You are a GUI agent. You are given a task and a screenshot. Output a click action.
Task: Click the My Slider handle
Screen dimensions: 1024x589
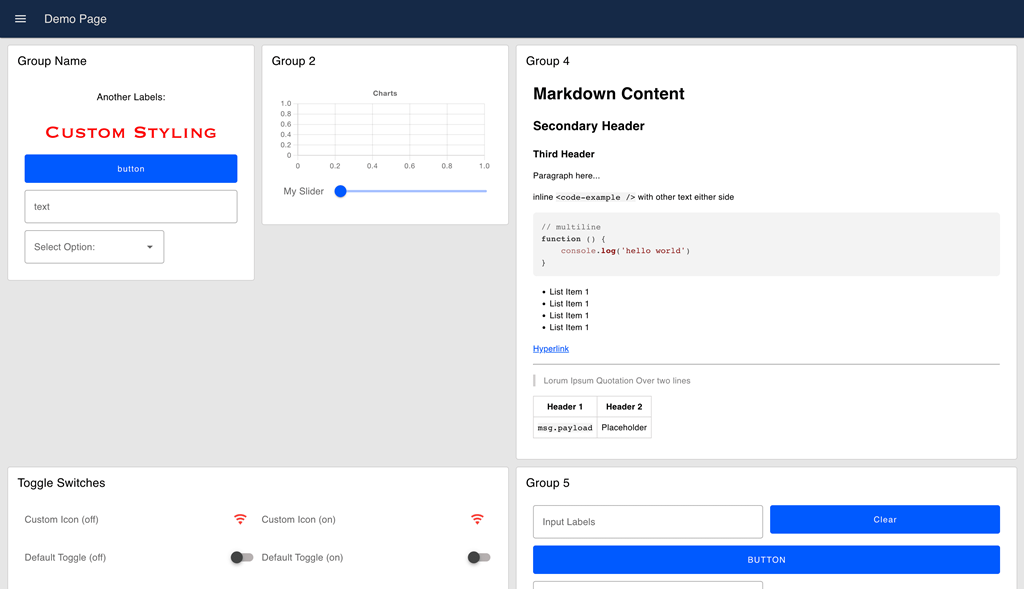tap(341, 190)
